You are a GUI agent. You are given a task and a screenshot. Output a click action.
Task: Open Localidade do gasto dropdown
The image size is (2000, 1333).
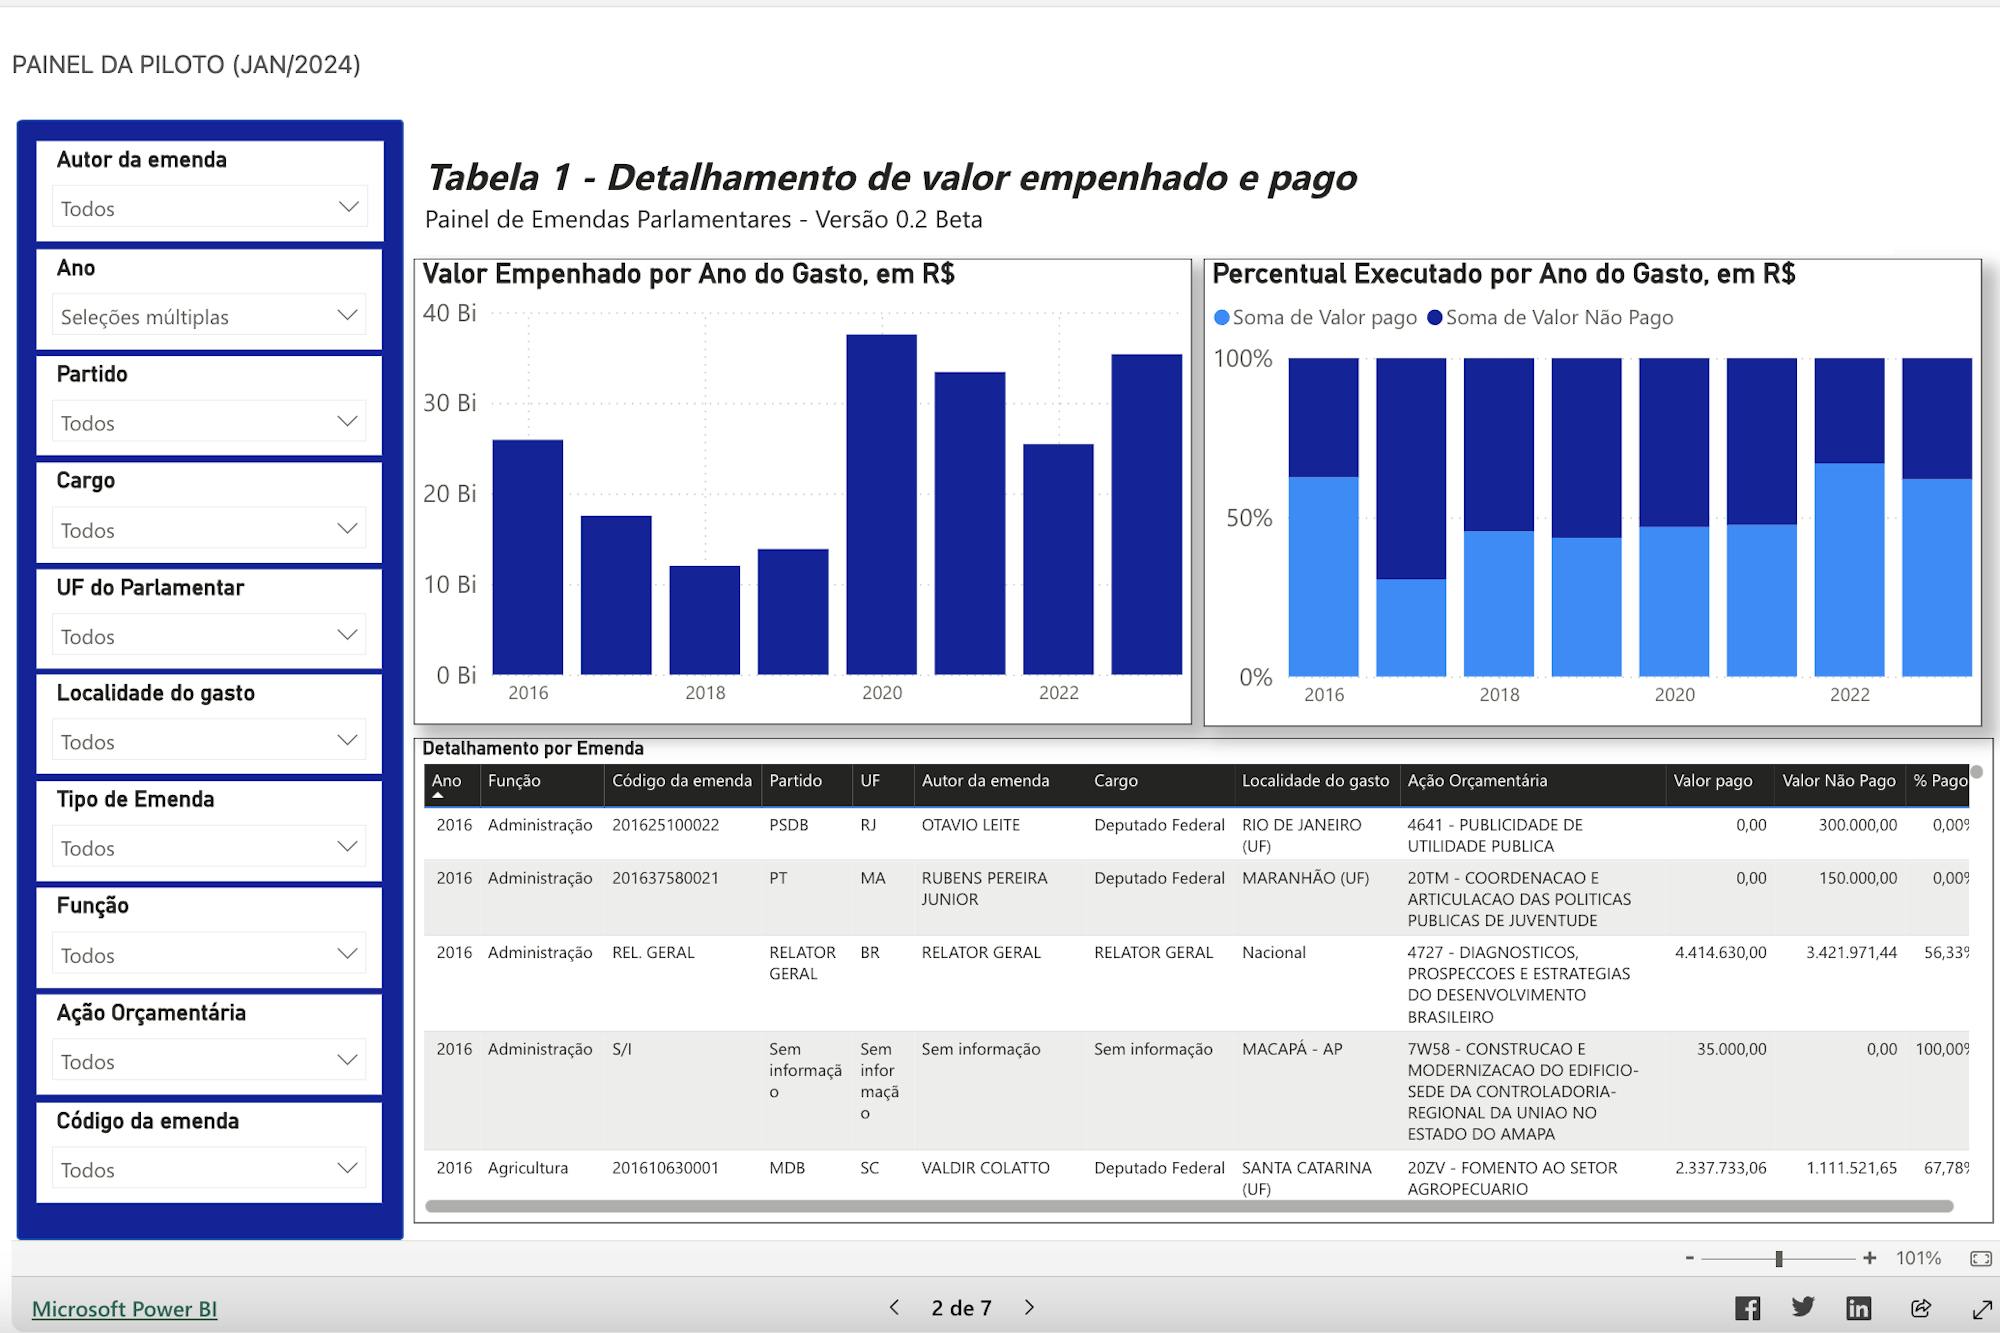coord(209,741)
